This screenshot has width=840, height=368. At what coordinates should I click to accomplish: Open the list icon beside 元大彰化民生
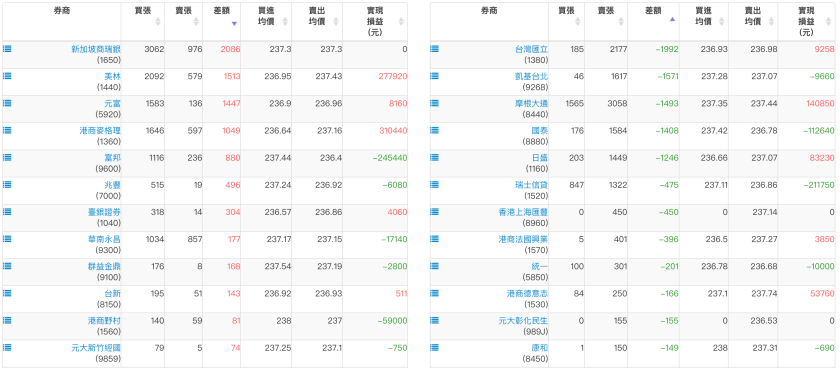coord(434,320)
